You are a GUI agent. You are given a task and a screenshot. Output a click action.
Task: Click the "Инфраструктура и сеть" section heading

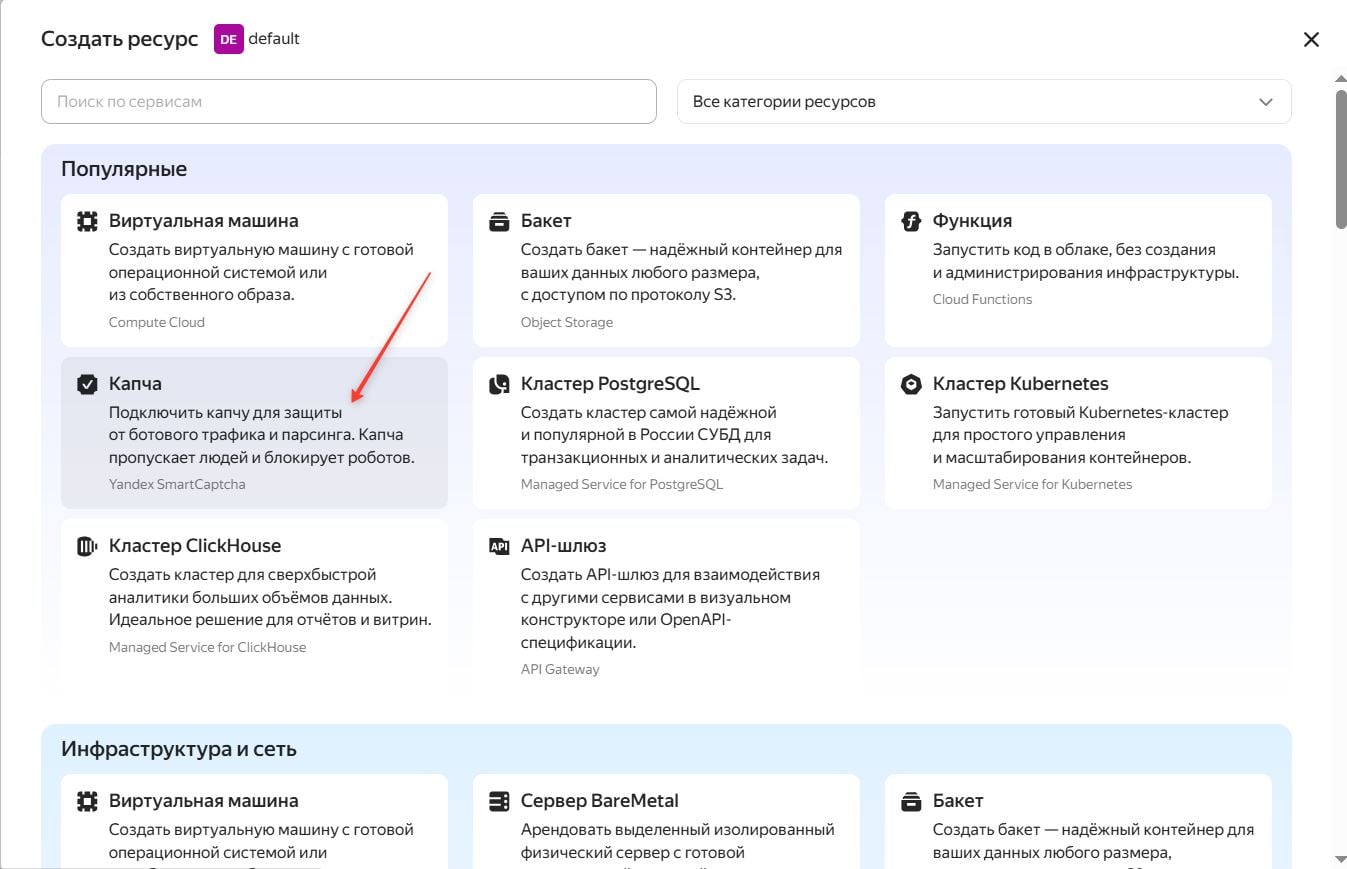pyautogui.click(x=179, y=749)
